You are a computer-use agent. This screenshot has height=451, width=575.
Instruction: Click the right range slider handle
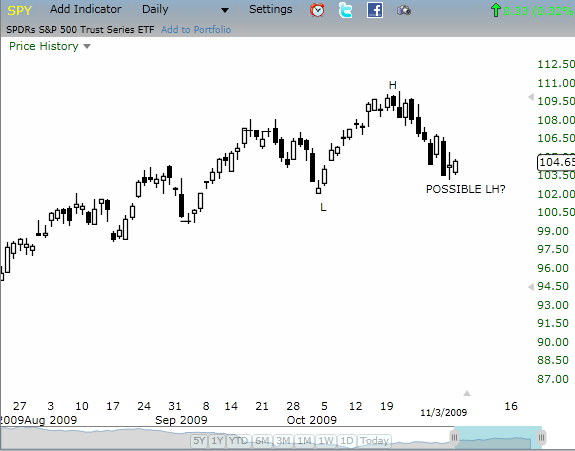coord(542,437)
